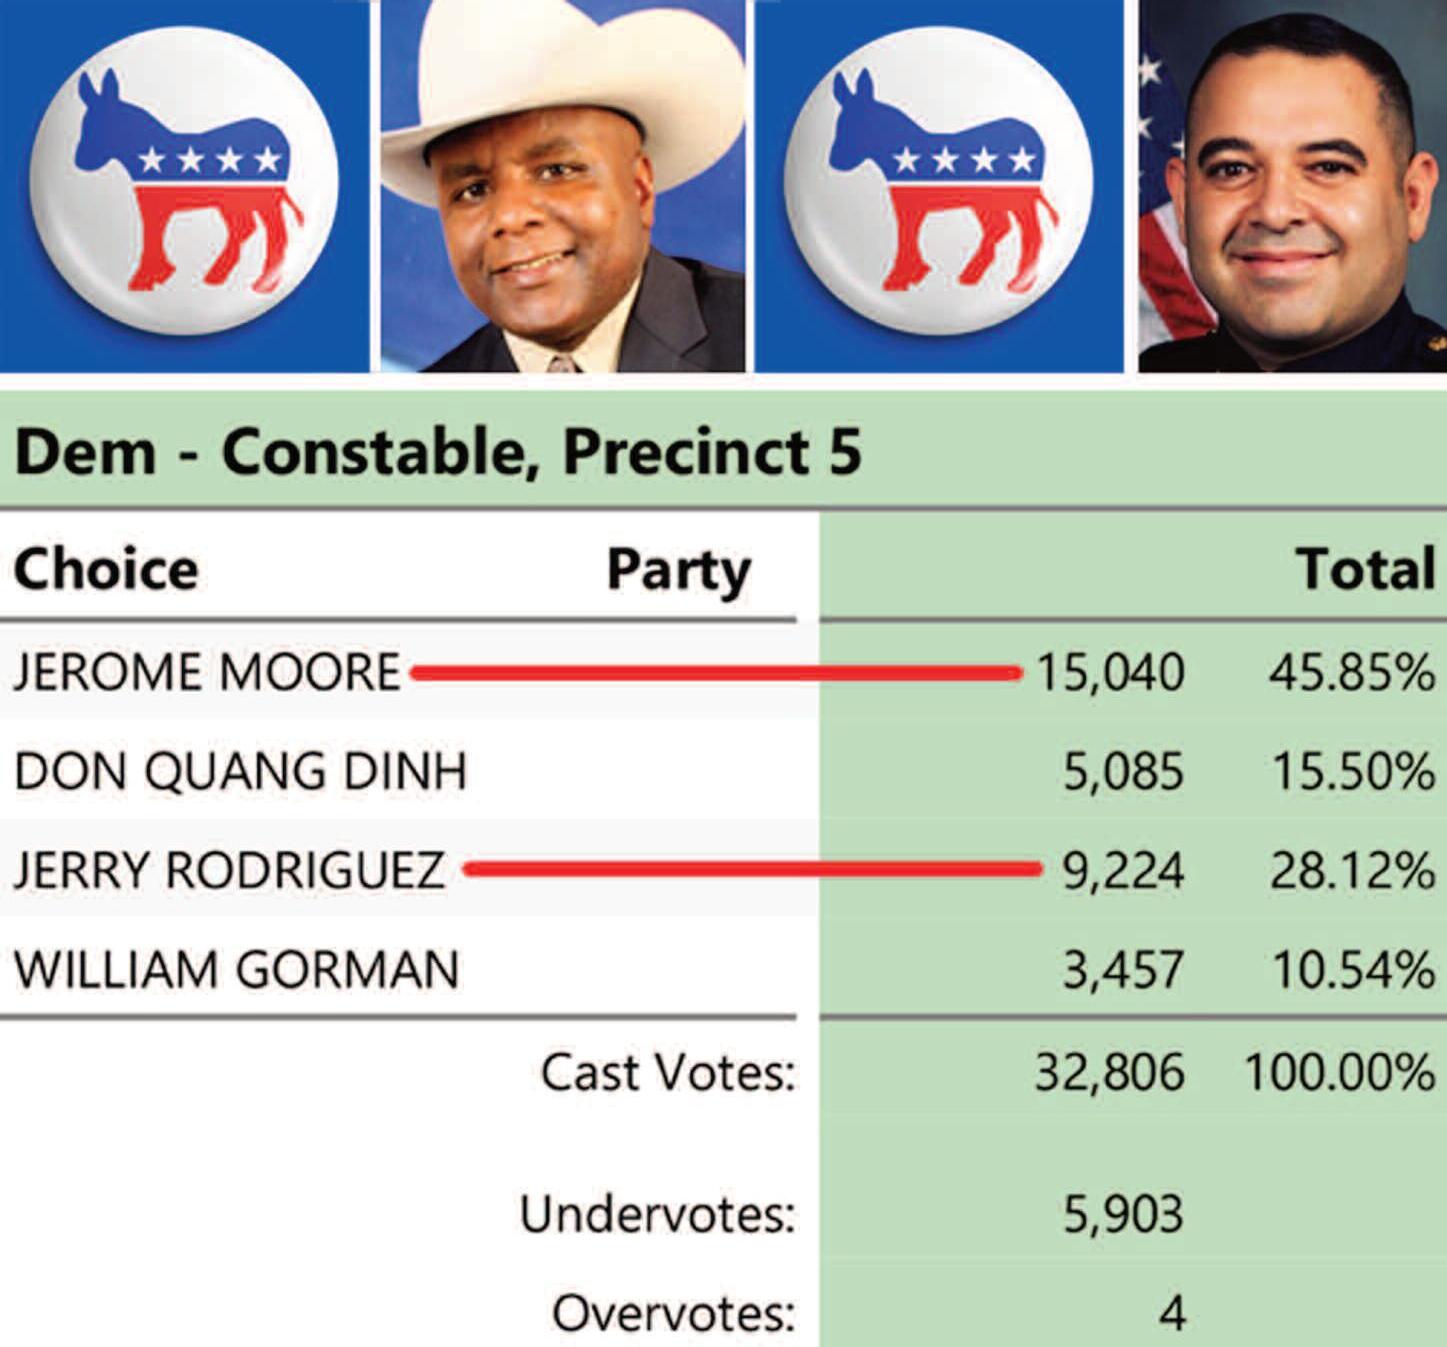The width and height of the screenshot is (1447, 1347).
Task: Select the WILLIAM GORMAN candidate name
Action: pyautogui.click(x=237, y=969)
